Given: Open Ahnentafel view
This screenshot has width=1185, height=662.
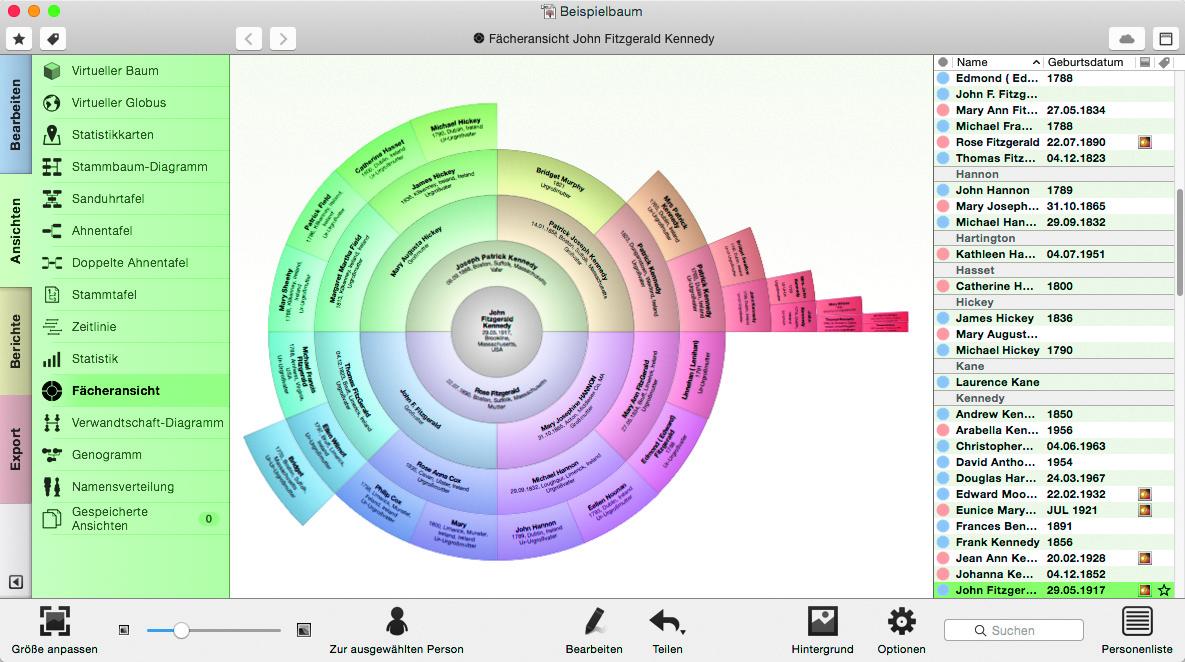Looking at the screenshot, I should click(131, 230).
